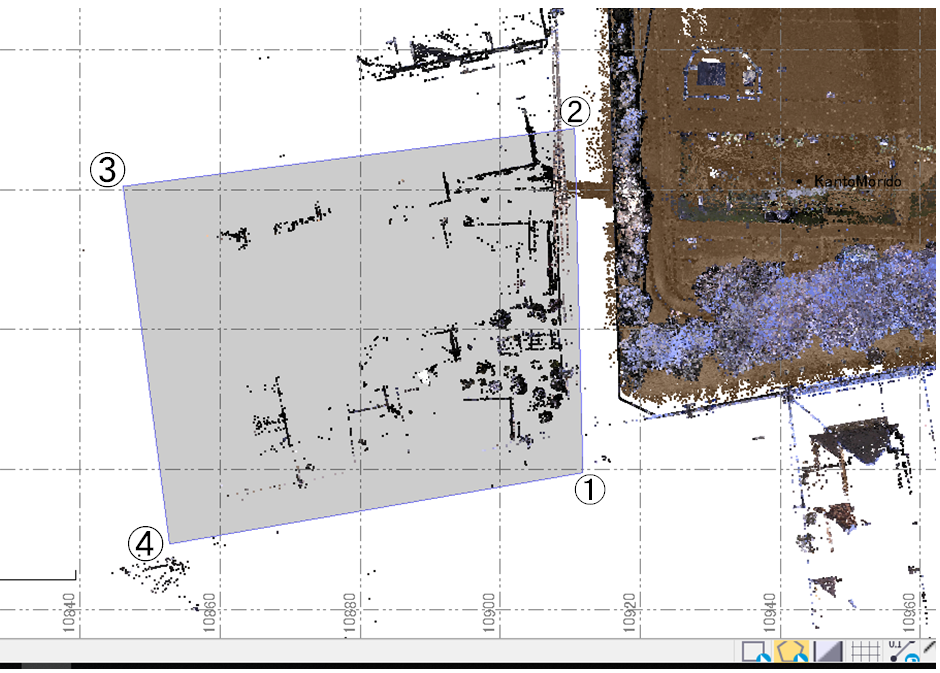Click polygon corner marker 3

click(106, 169)
